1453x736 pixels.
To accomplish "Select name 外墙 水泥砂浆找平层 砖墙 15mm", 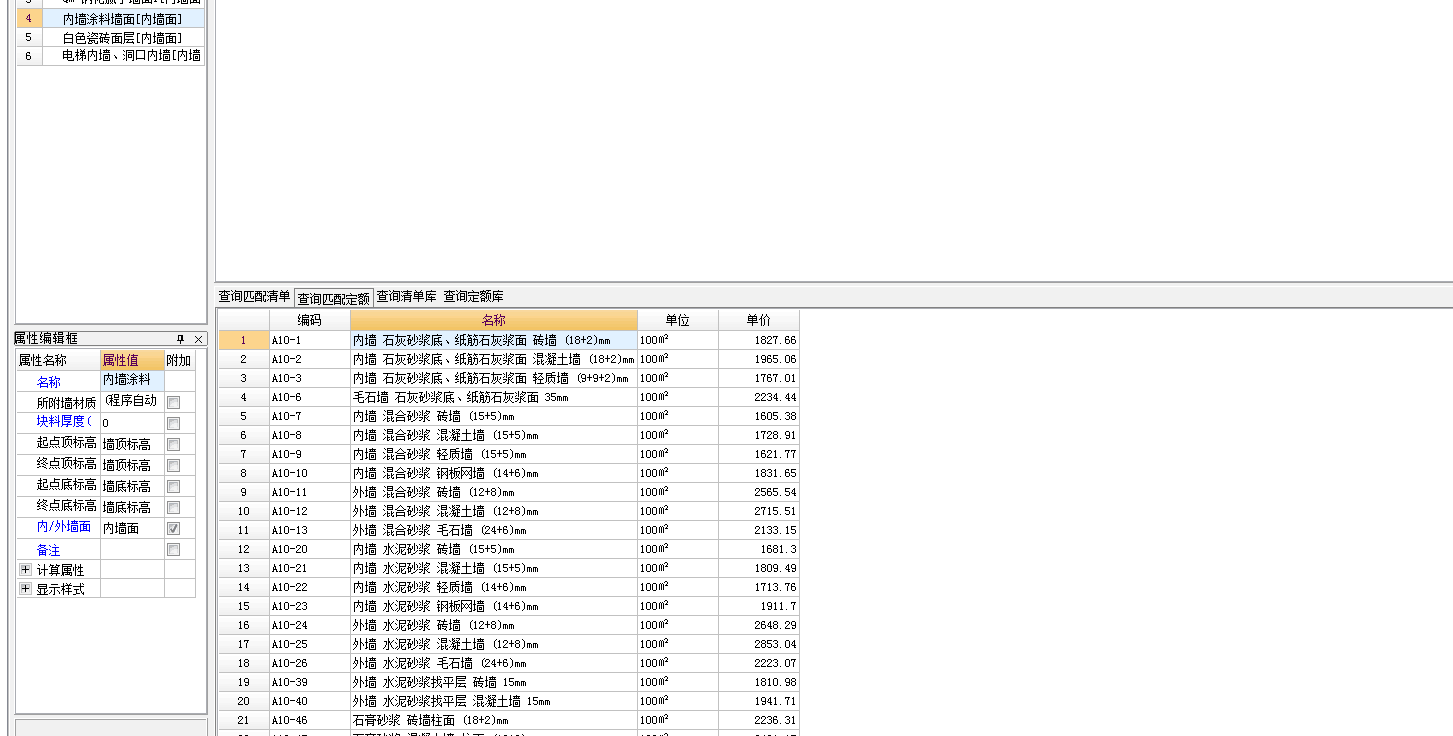I will pos(494,682).
